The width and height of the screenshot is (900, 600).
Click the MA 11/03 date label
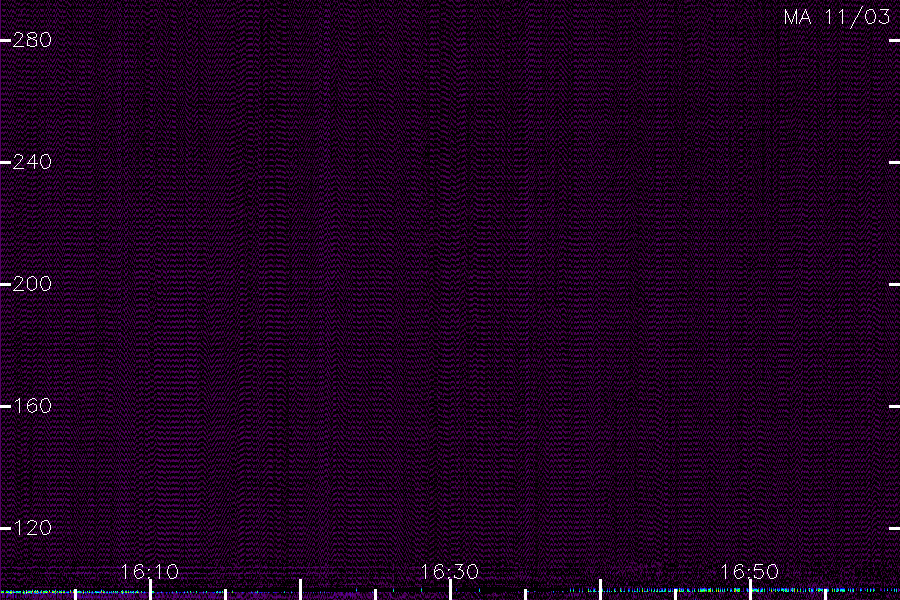point(837,17)
